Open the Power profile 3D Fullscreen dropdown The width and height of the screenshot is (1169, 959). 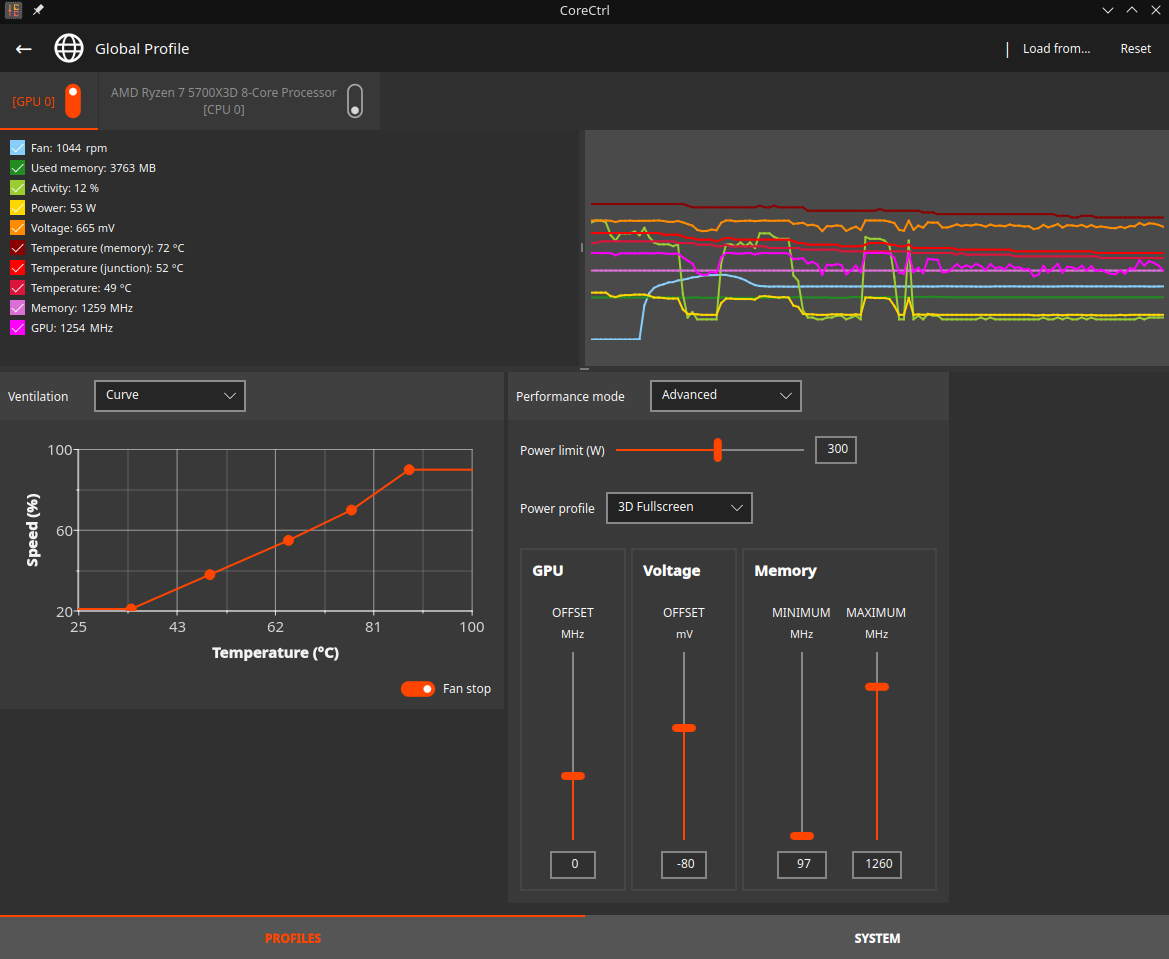click(678, 507)
